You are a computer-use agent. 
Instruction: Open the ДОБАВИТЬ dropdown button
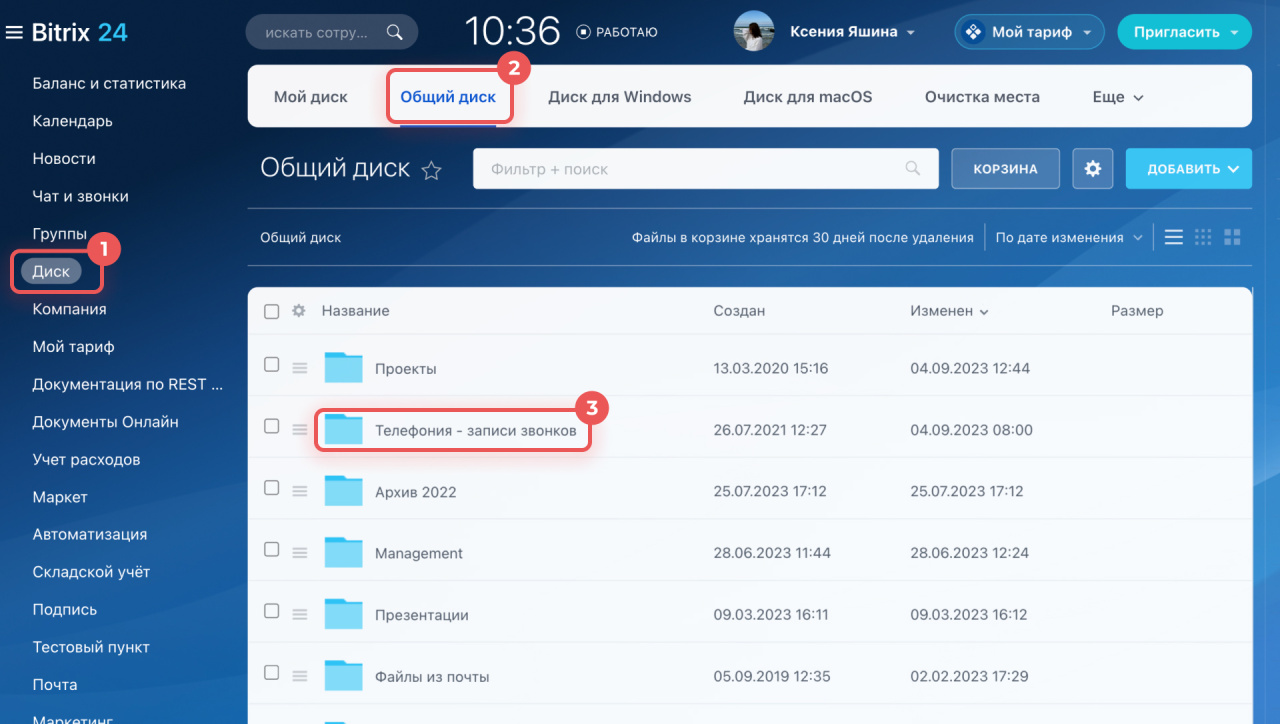(1189, 169)
